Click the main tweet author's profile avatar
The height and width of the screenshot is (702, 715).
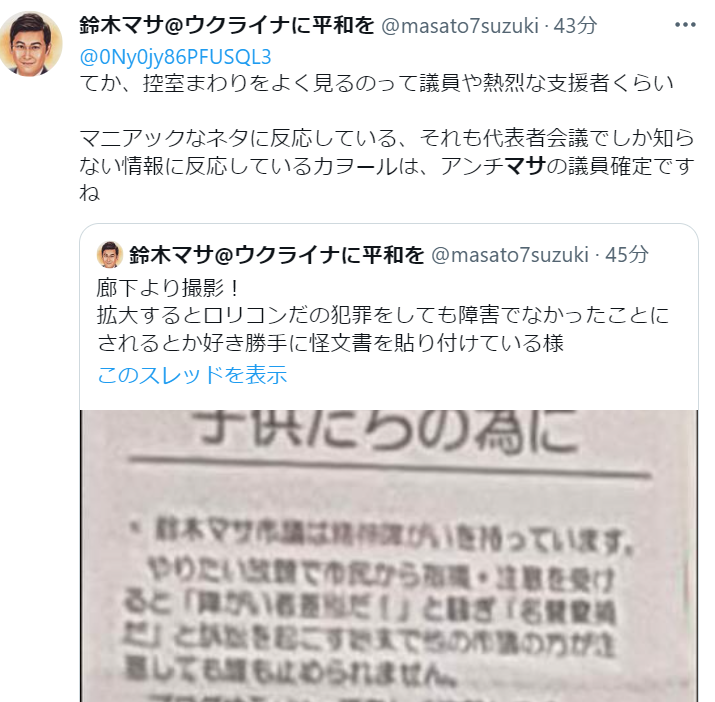pyautogui.click(x=30, y=43)
